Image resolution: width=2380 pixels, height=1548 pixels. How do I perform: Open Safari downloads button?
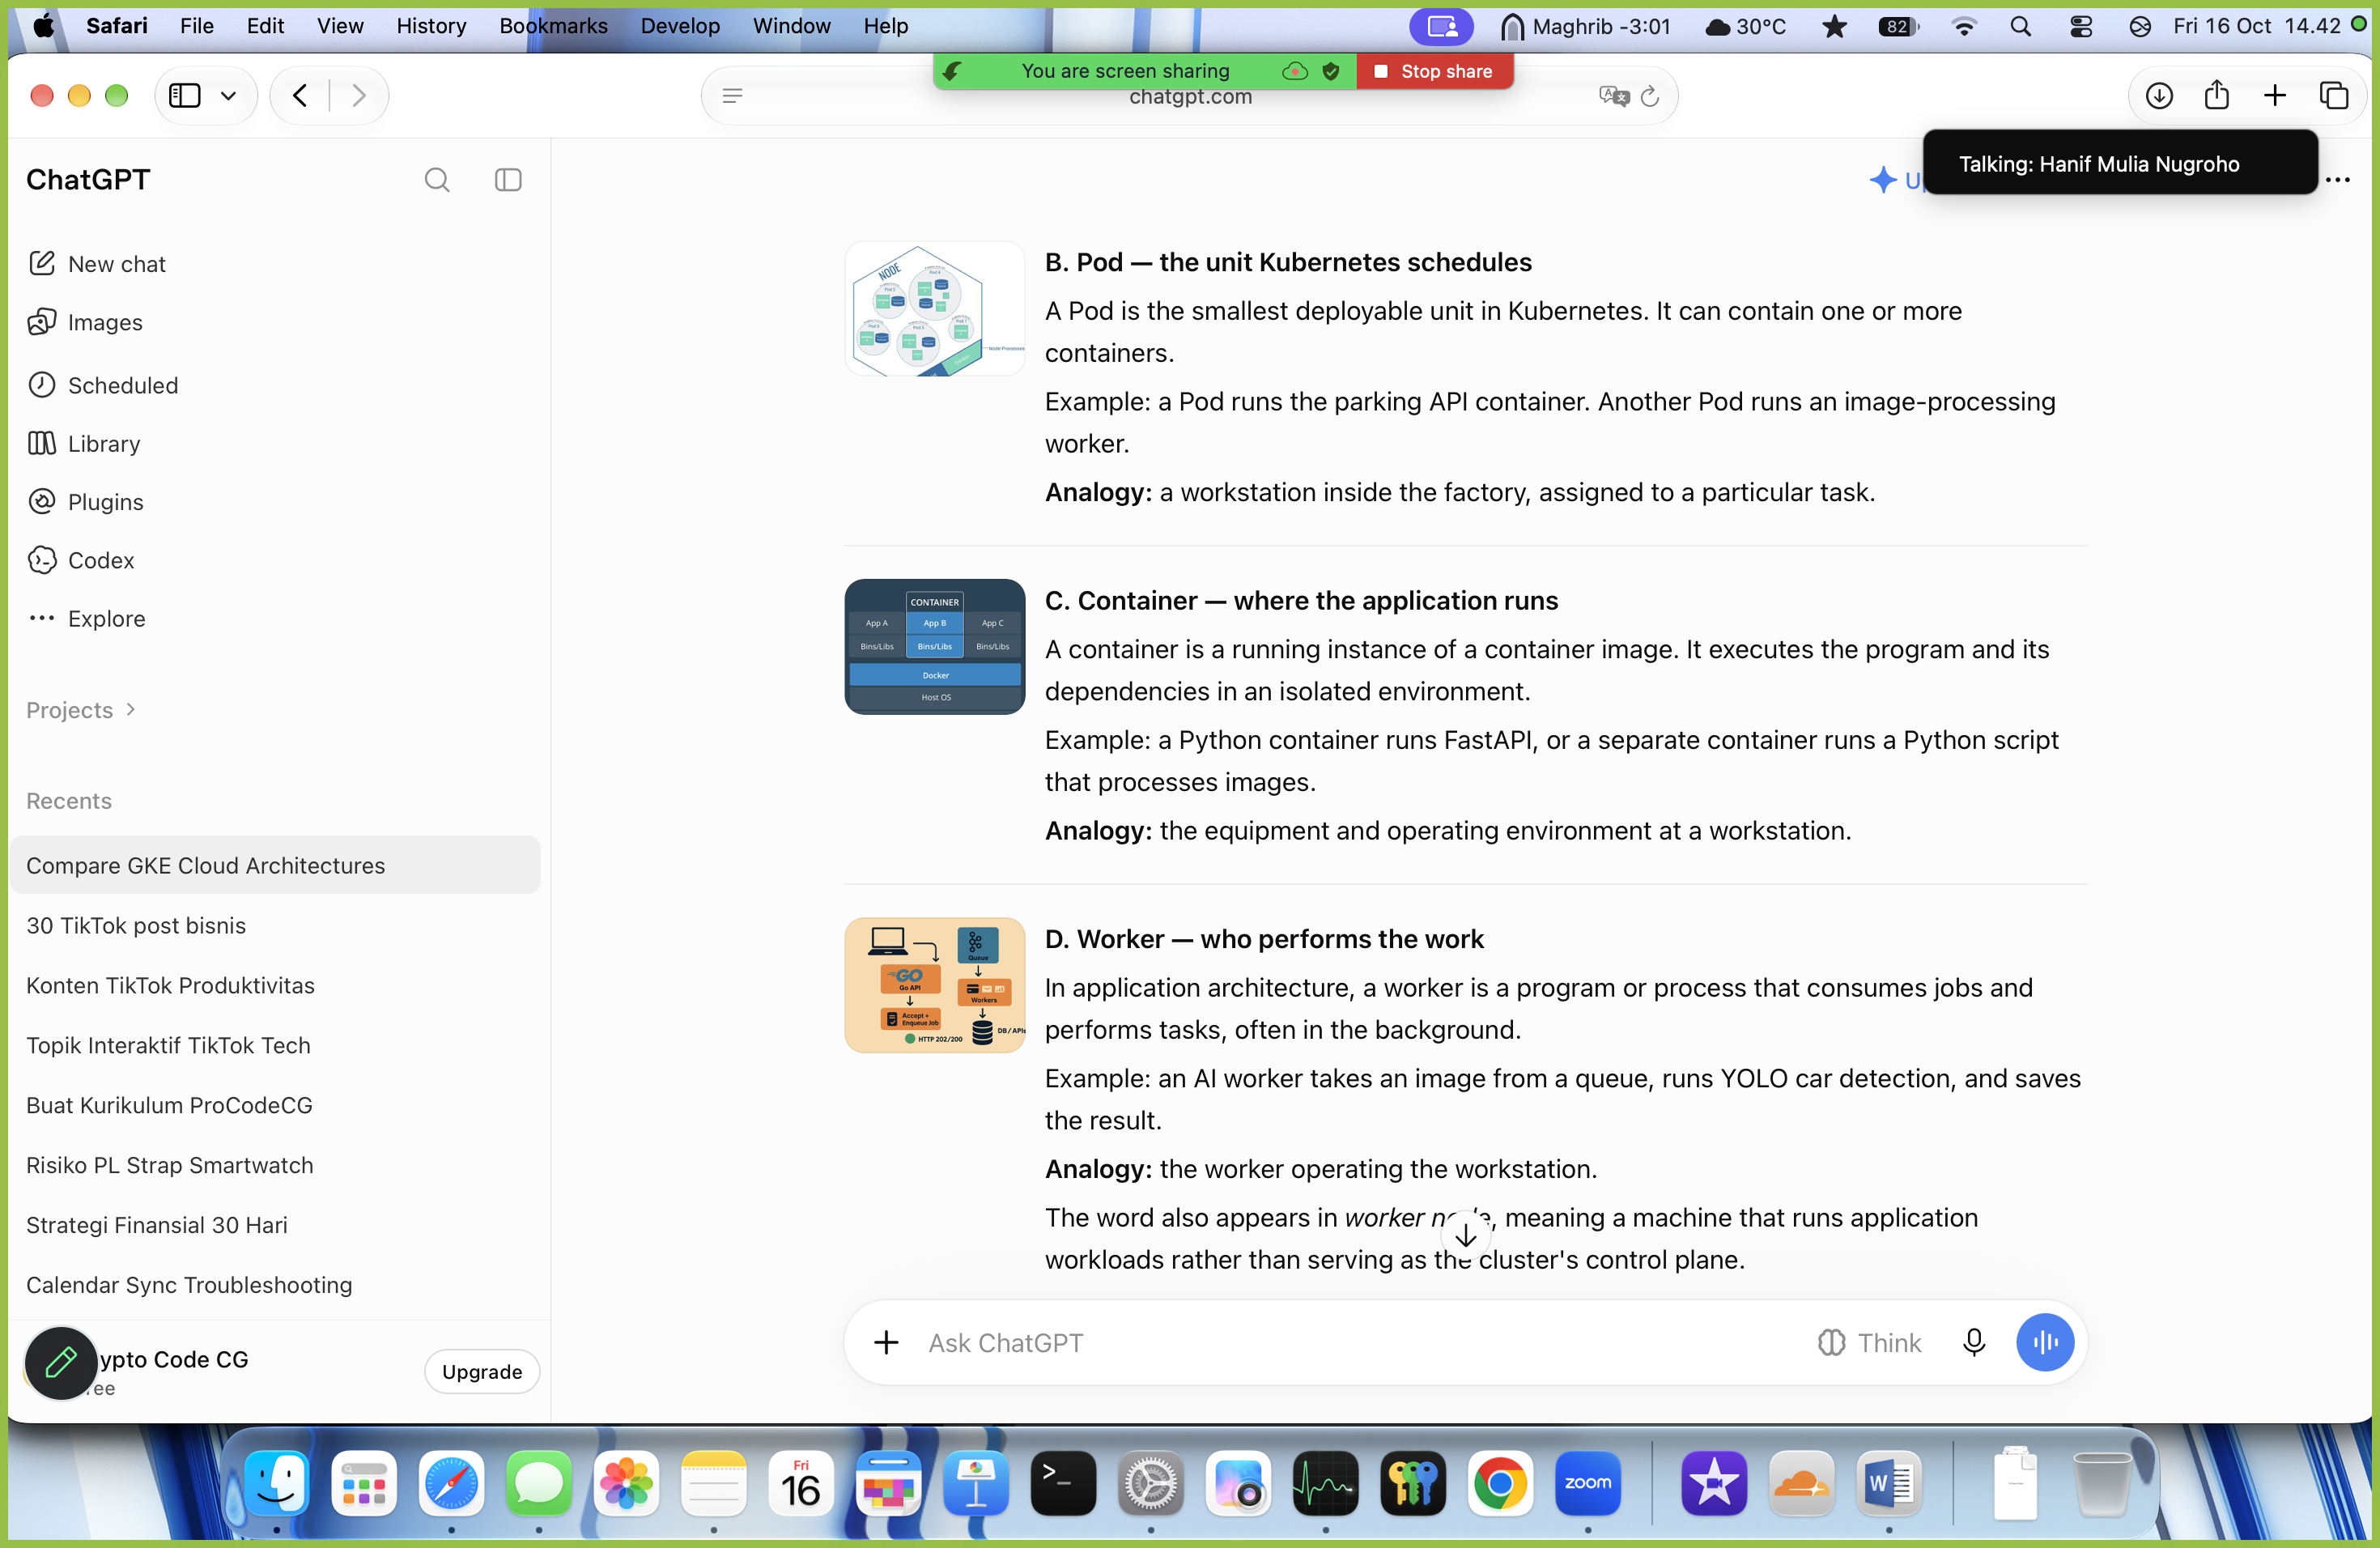[2159, 96]
